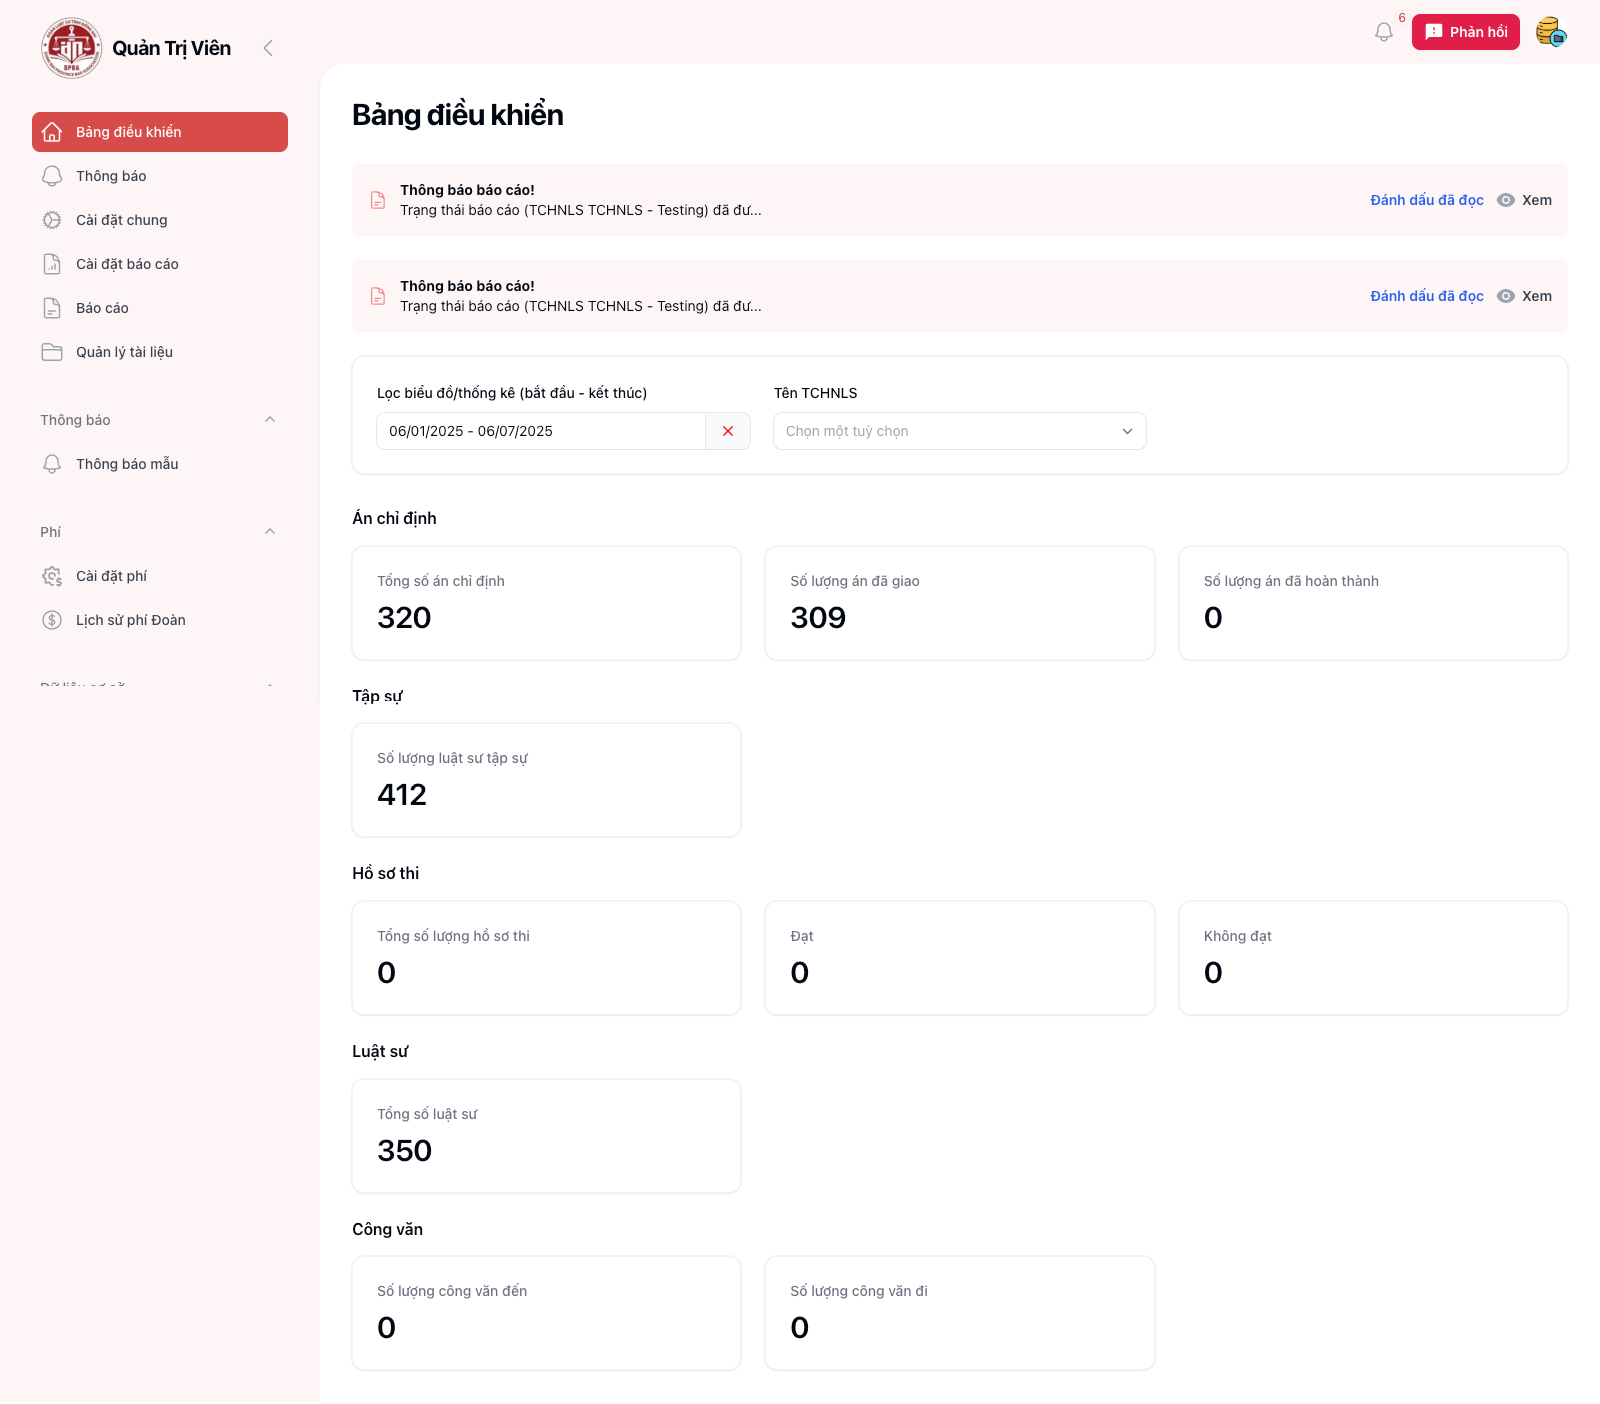The width and height of the screenshot is (1600, 1404).
Task: Mark second notification as read (Đánh dấu đã đọc)
Action: (1426, 296)
